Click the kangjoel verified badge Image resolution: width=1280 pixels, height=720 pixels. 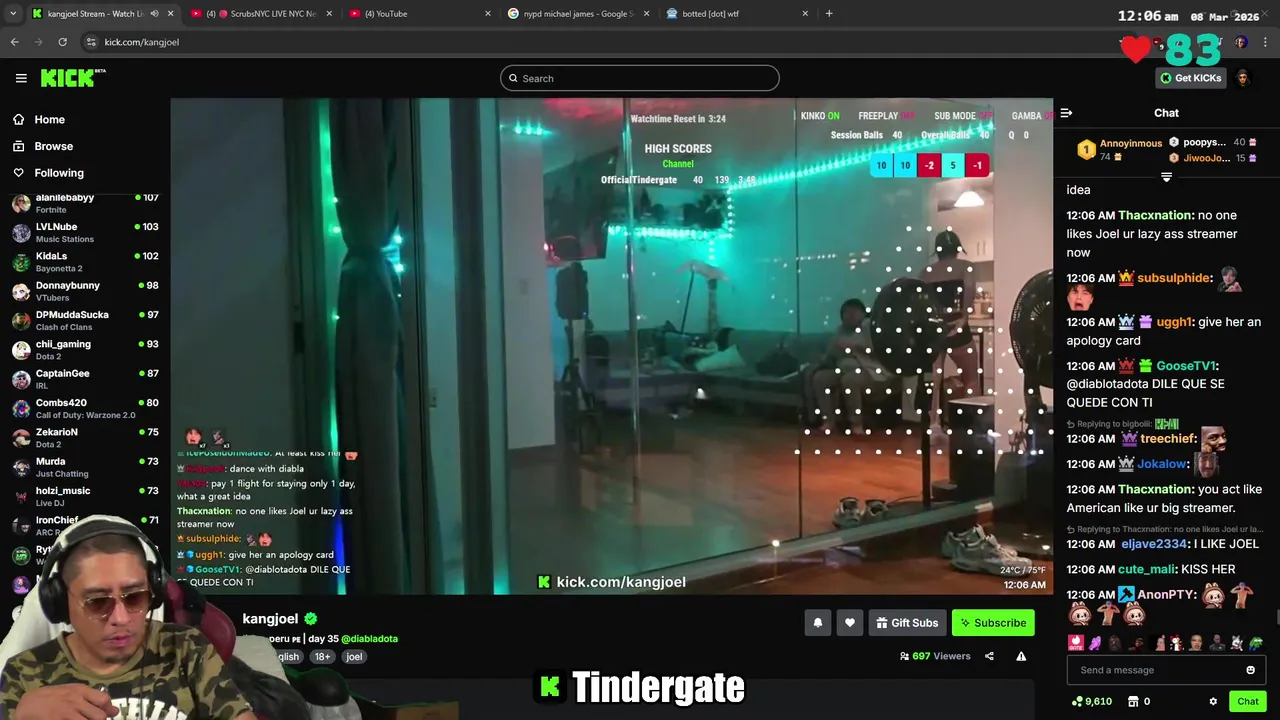(x=311, y=619)
